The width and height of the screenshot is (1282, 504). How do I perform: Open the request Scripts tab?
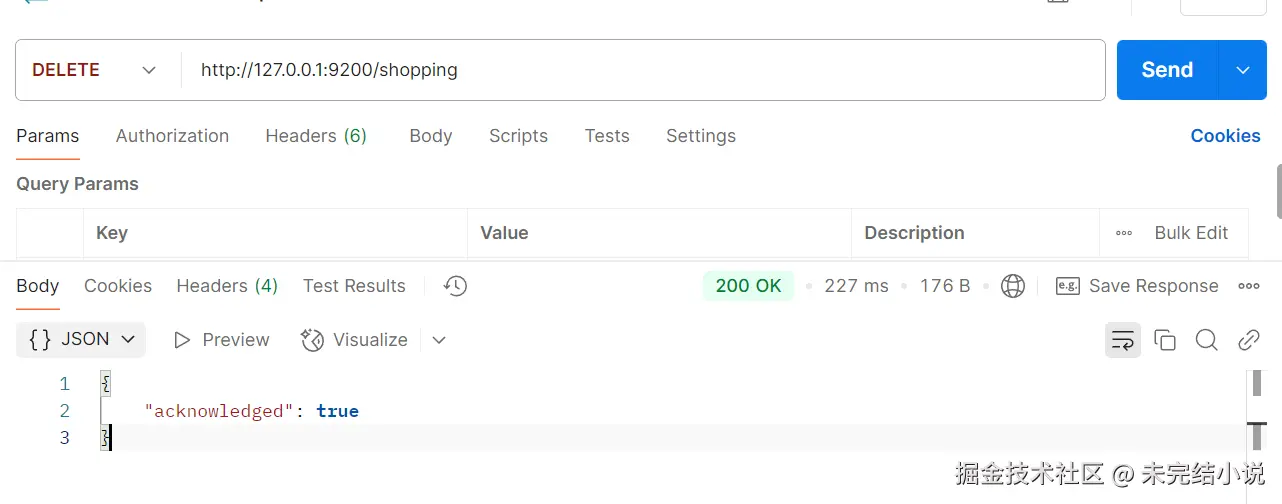click(518, 136)
